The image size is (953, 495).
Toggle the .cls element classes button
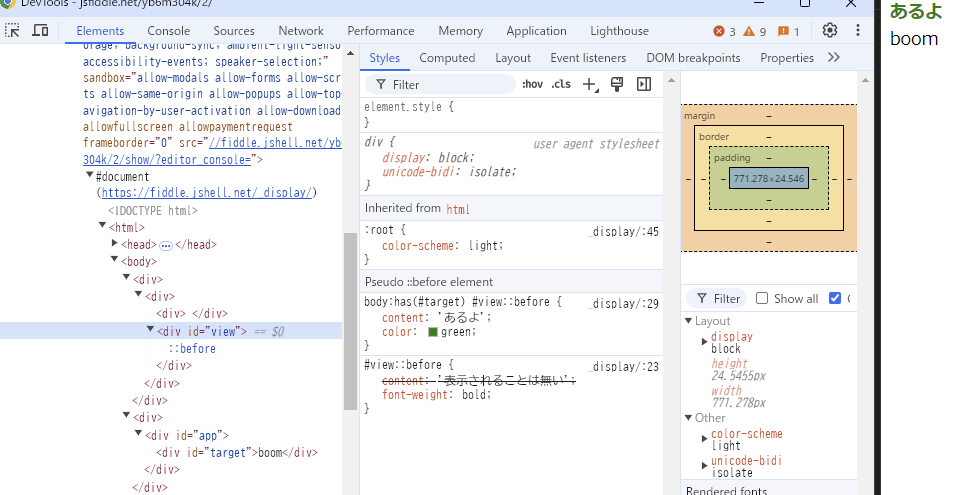pyautogui.click(x=561, y=85)
